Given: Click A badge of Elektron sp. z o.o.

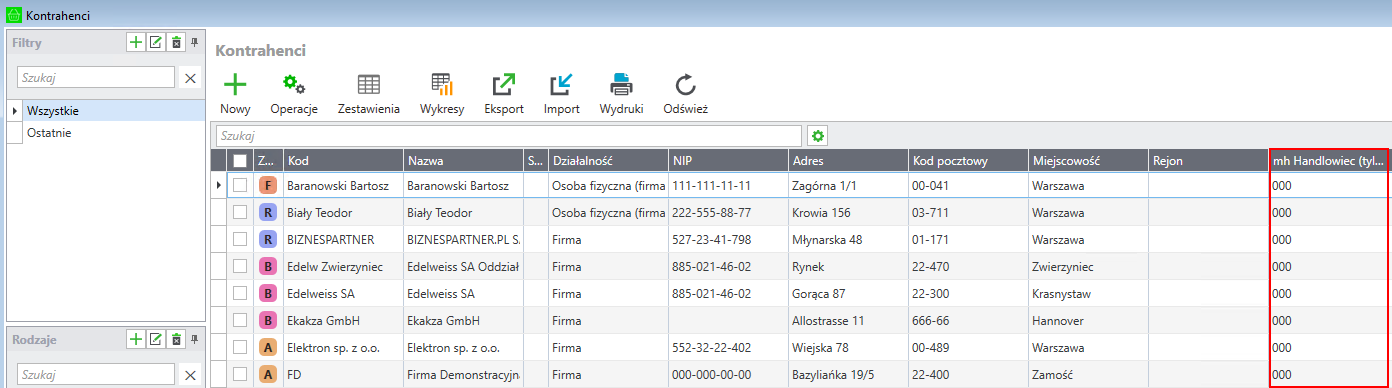Looking at the screenshot, I should [267, 347].
